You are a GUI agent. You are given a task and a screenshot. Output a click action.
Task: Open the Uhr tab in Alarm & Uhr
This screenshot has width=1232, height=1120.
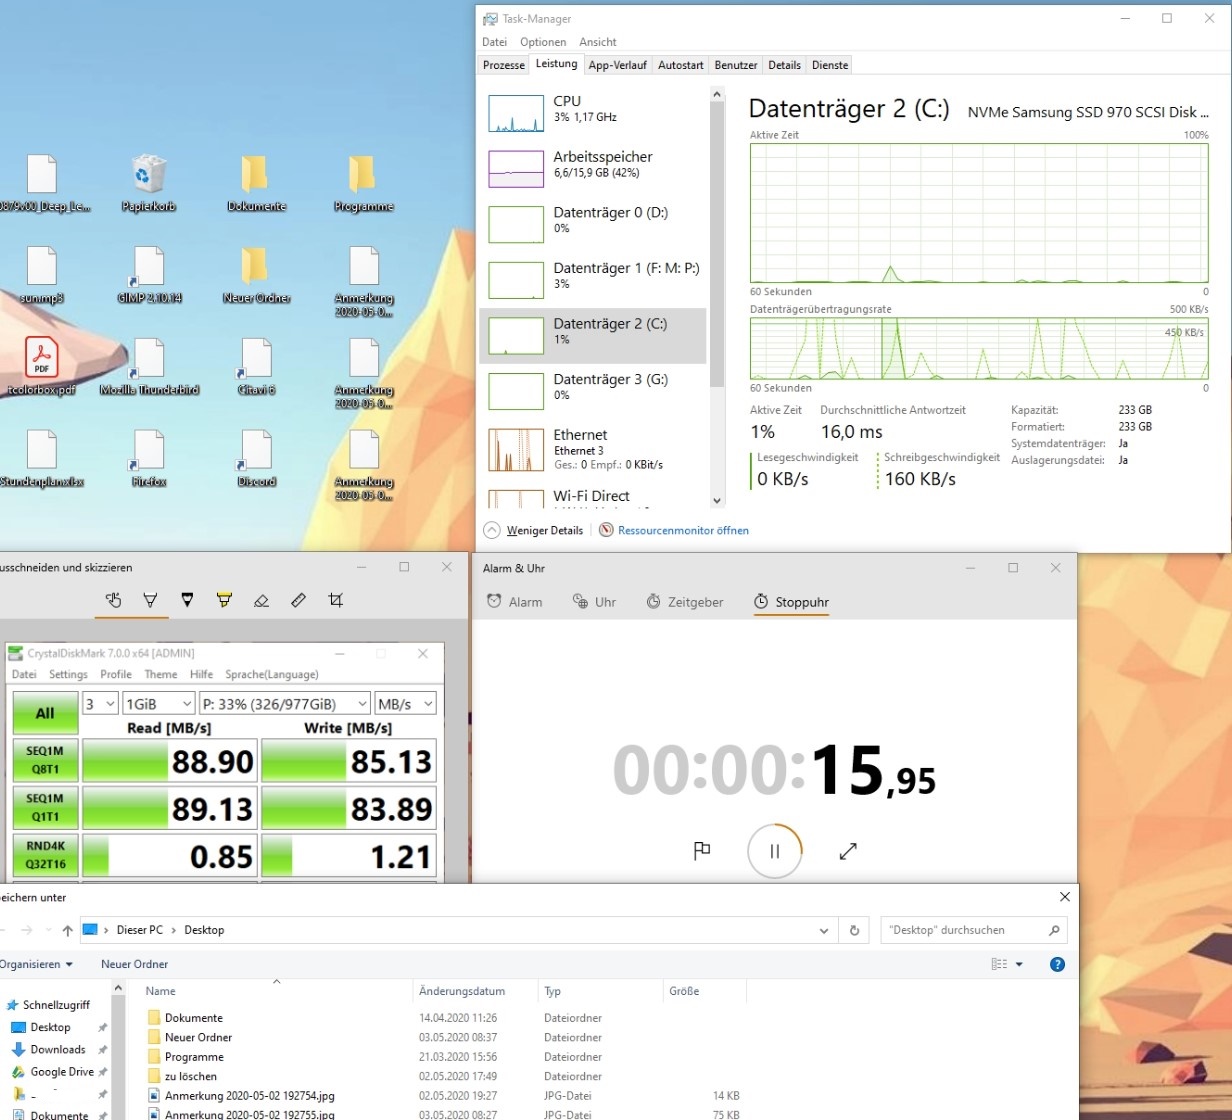[594, 602]
